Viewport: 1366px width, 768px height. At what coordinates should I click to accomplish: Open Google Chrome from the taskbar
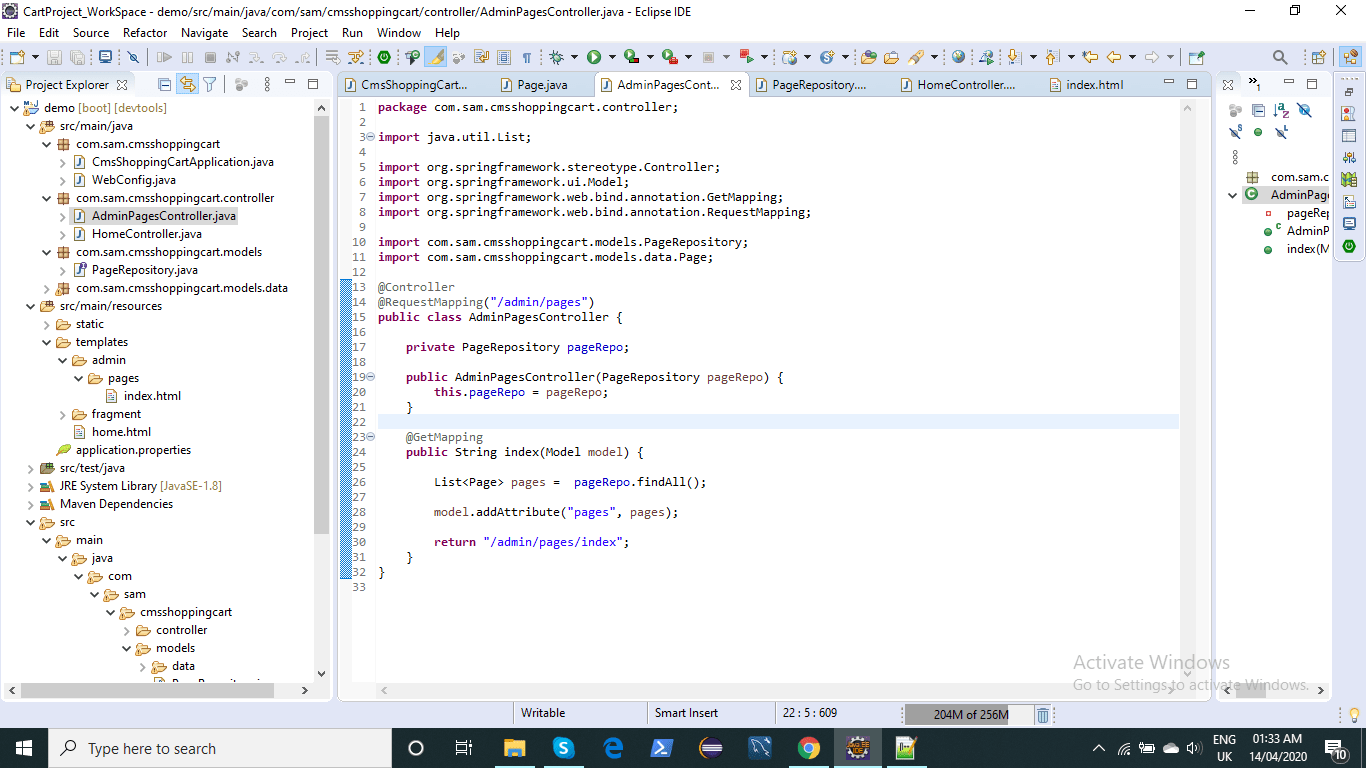808,747
